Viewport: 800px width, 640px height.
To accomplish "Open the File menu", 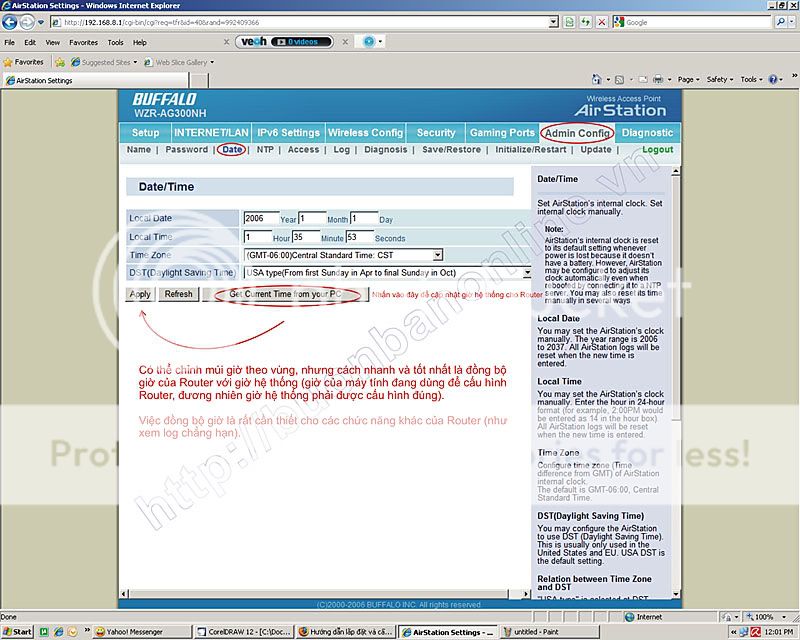I will pos(10,42).
